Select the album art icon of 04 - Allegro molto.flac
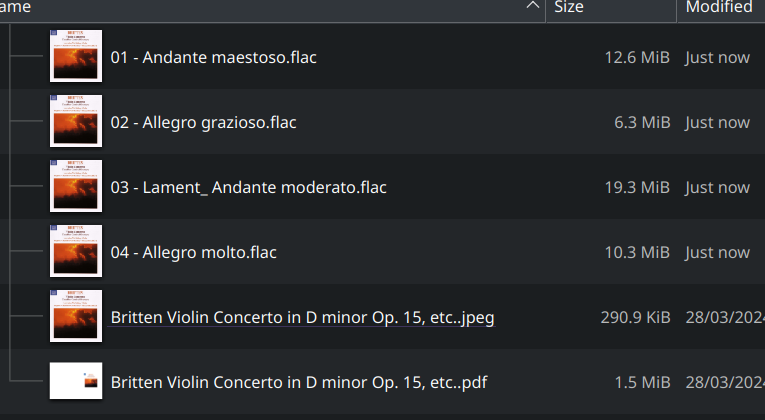Screen dimensions: 765x420 tap(76, 252)
